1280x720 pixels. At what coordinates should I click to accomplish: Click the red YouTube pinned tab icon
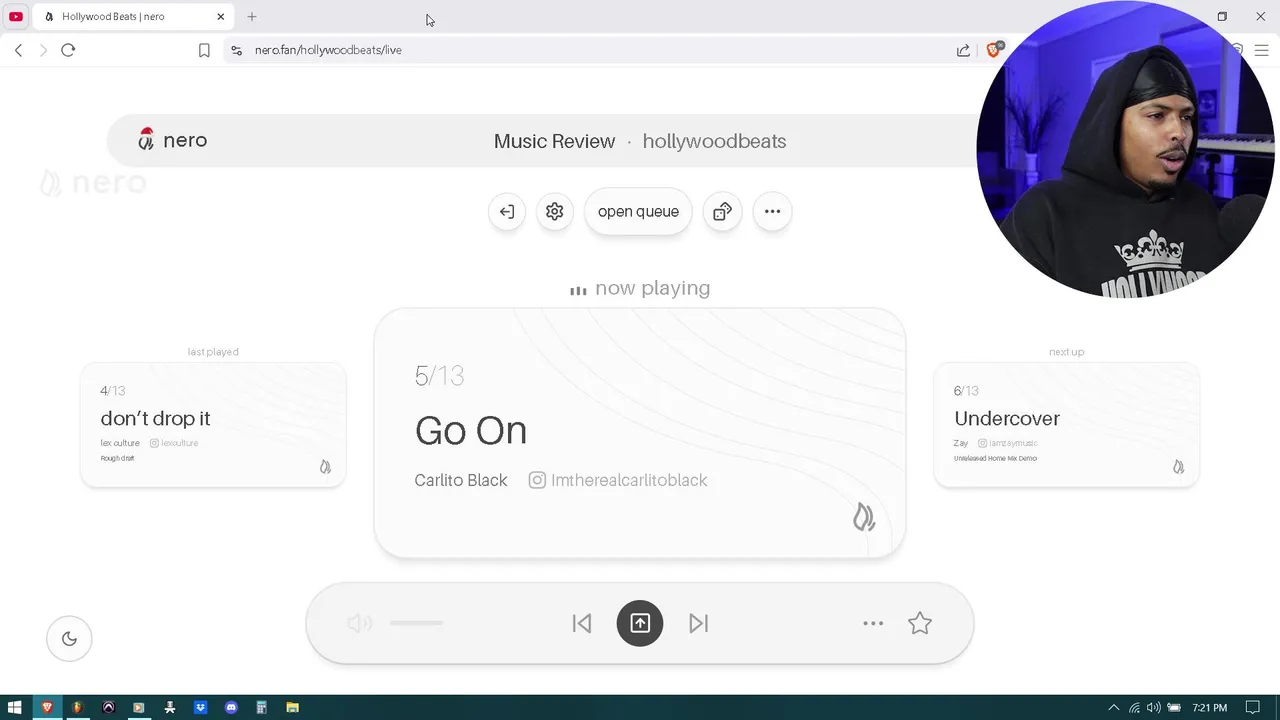point(16,17)
